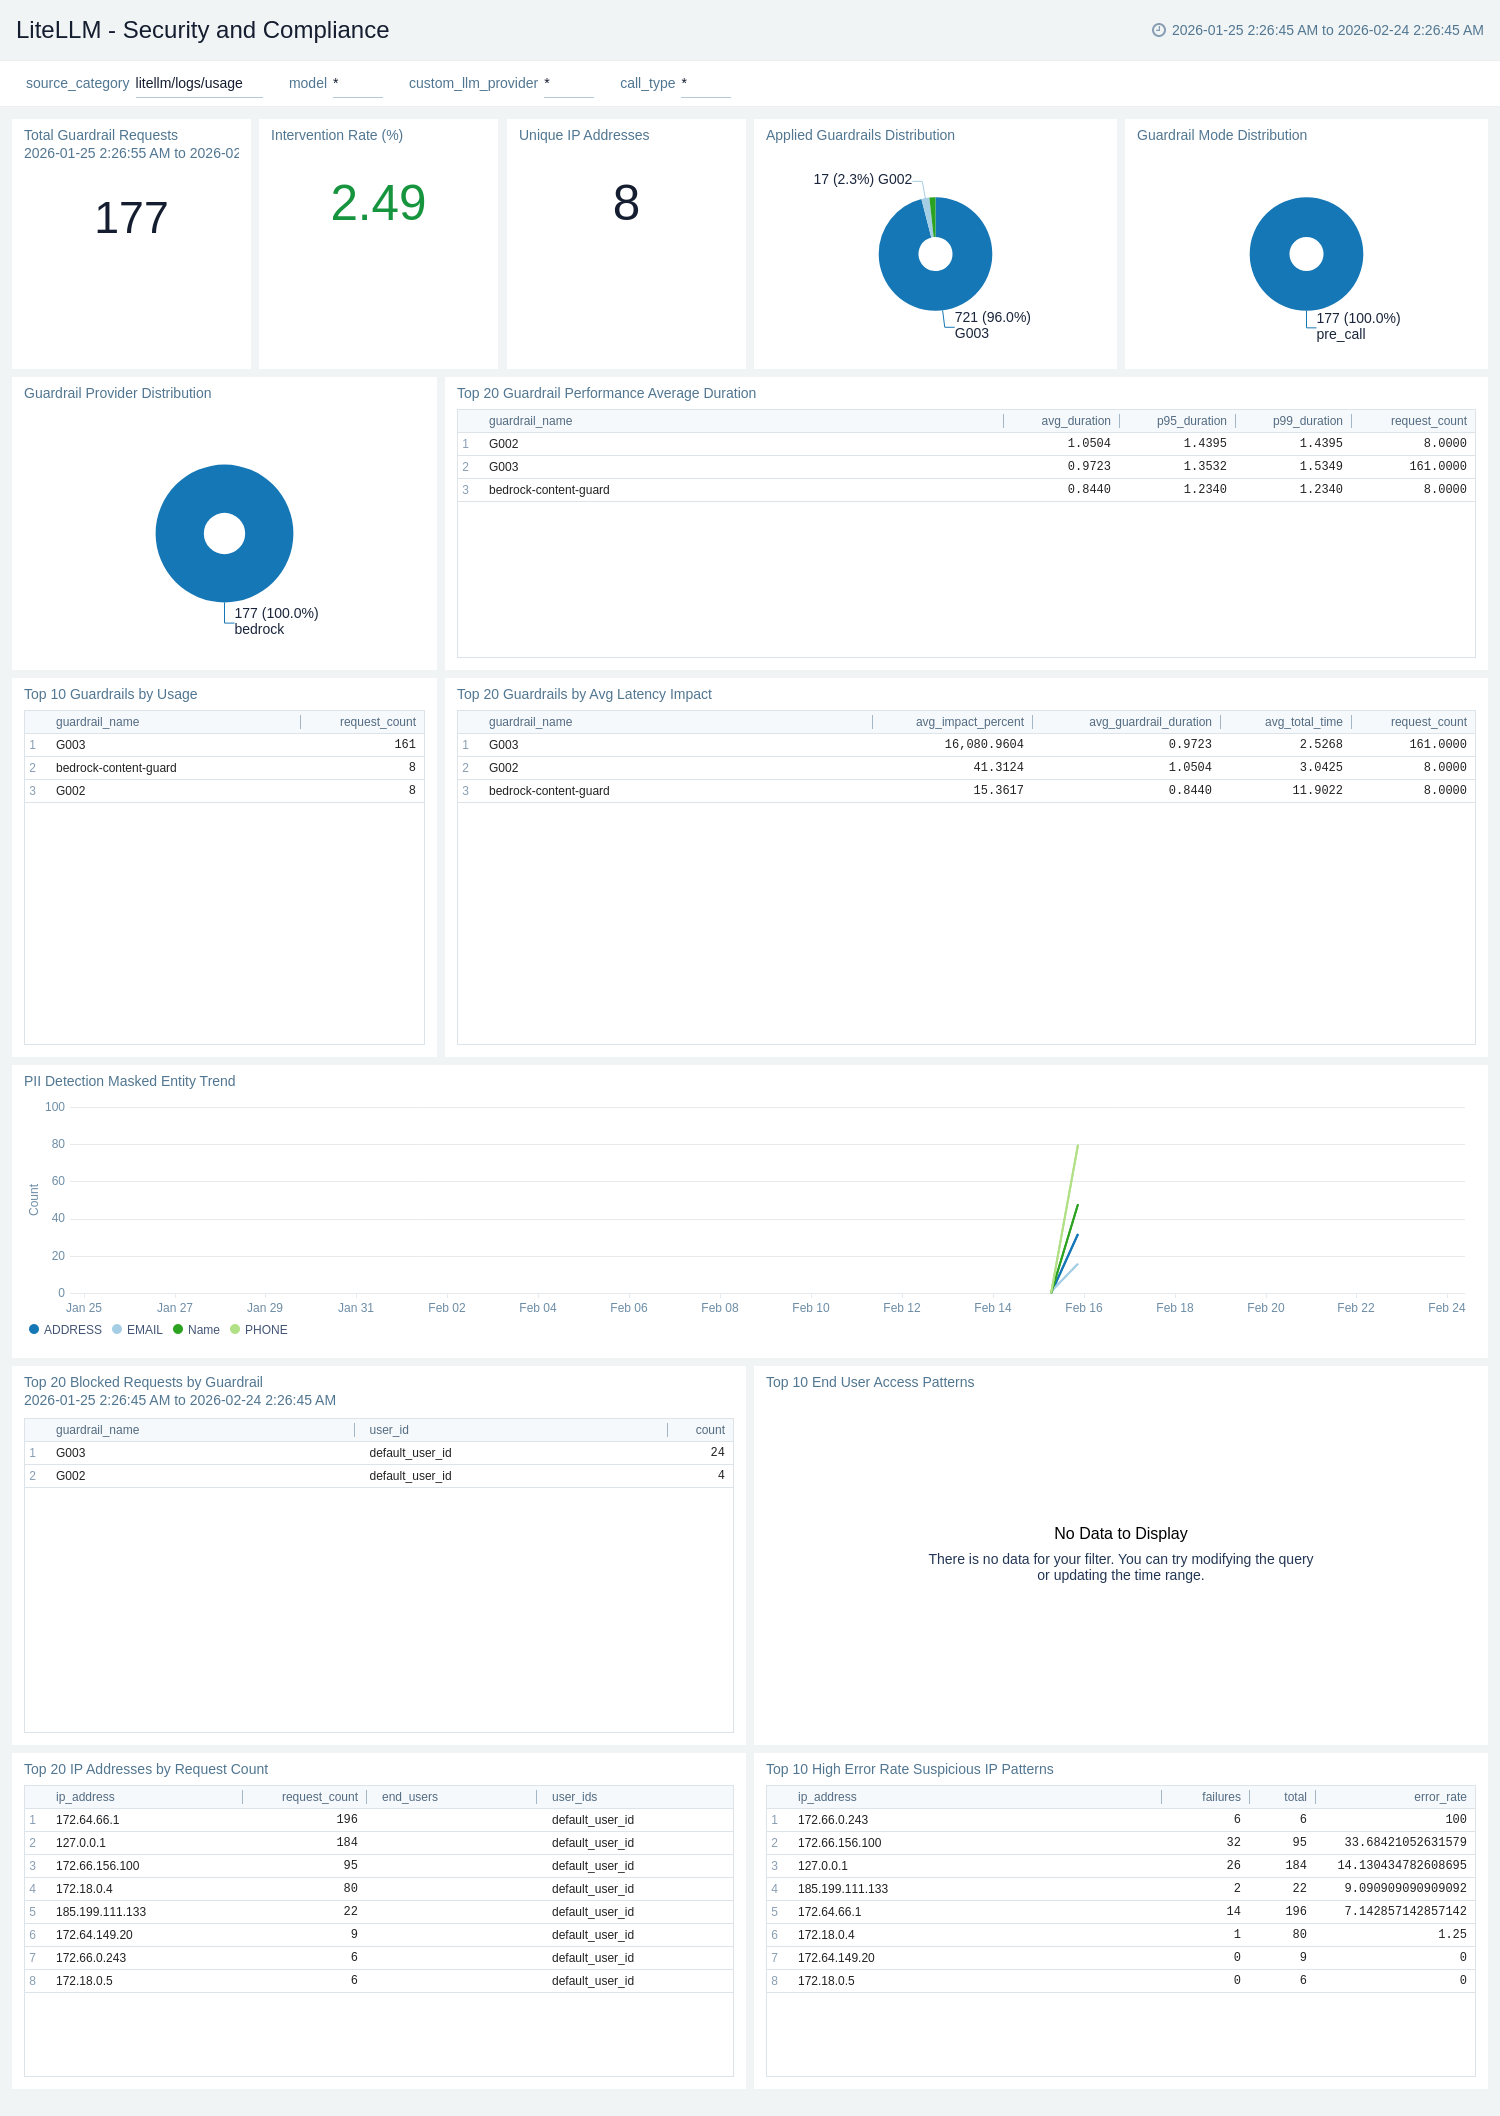The height and width of the screenshot is (2116, 1500).
Task: Sort Latency Impact table by avg_total_time
Action: click(x=1303, y=722)
